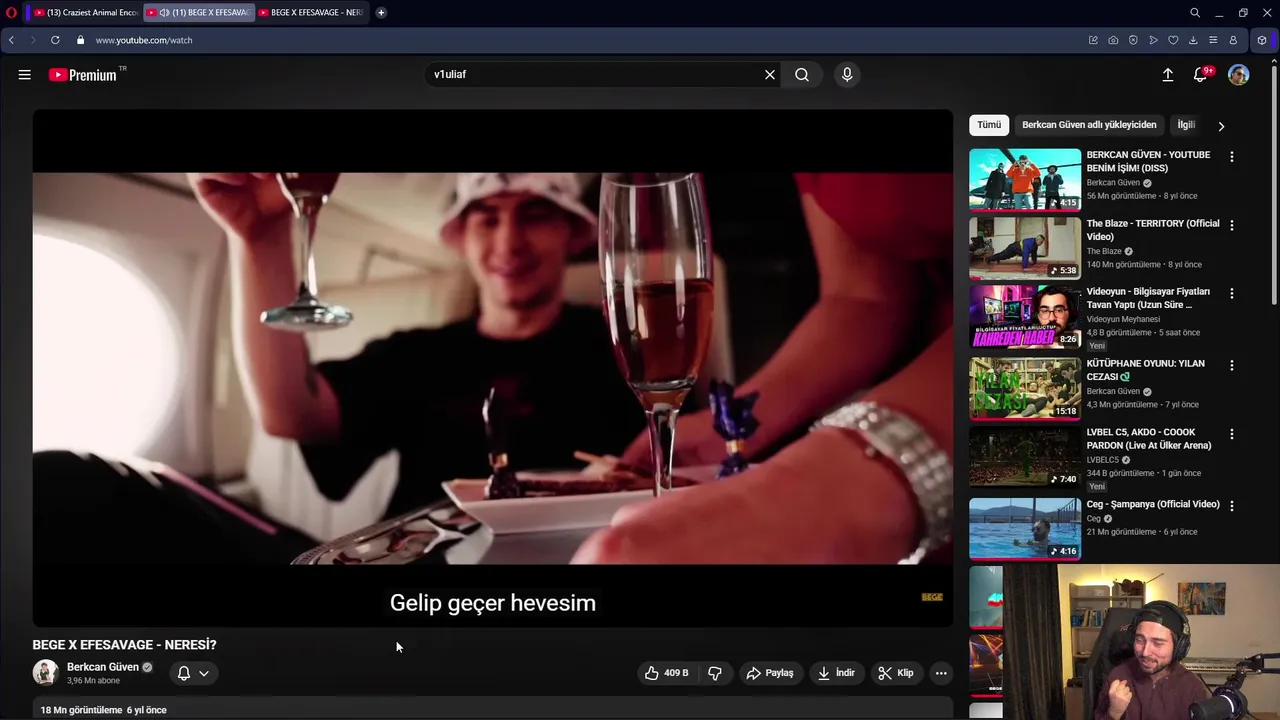Image resolution: width=1280 pixels, height=720 pixels.
Task: Open the Berkcan Güven channel name link
Action: coord(103,667)
